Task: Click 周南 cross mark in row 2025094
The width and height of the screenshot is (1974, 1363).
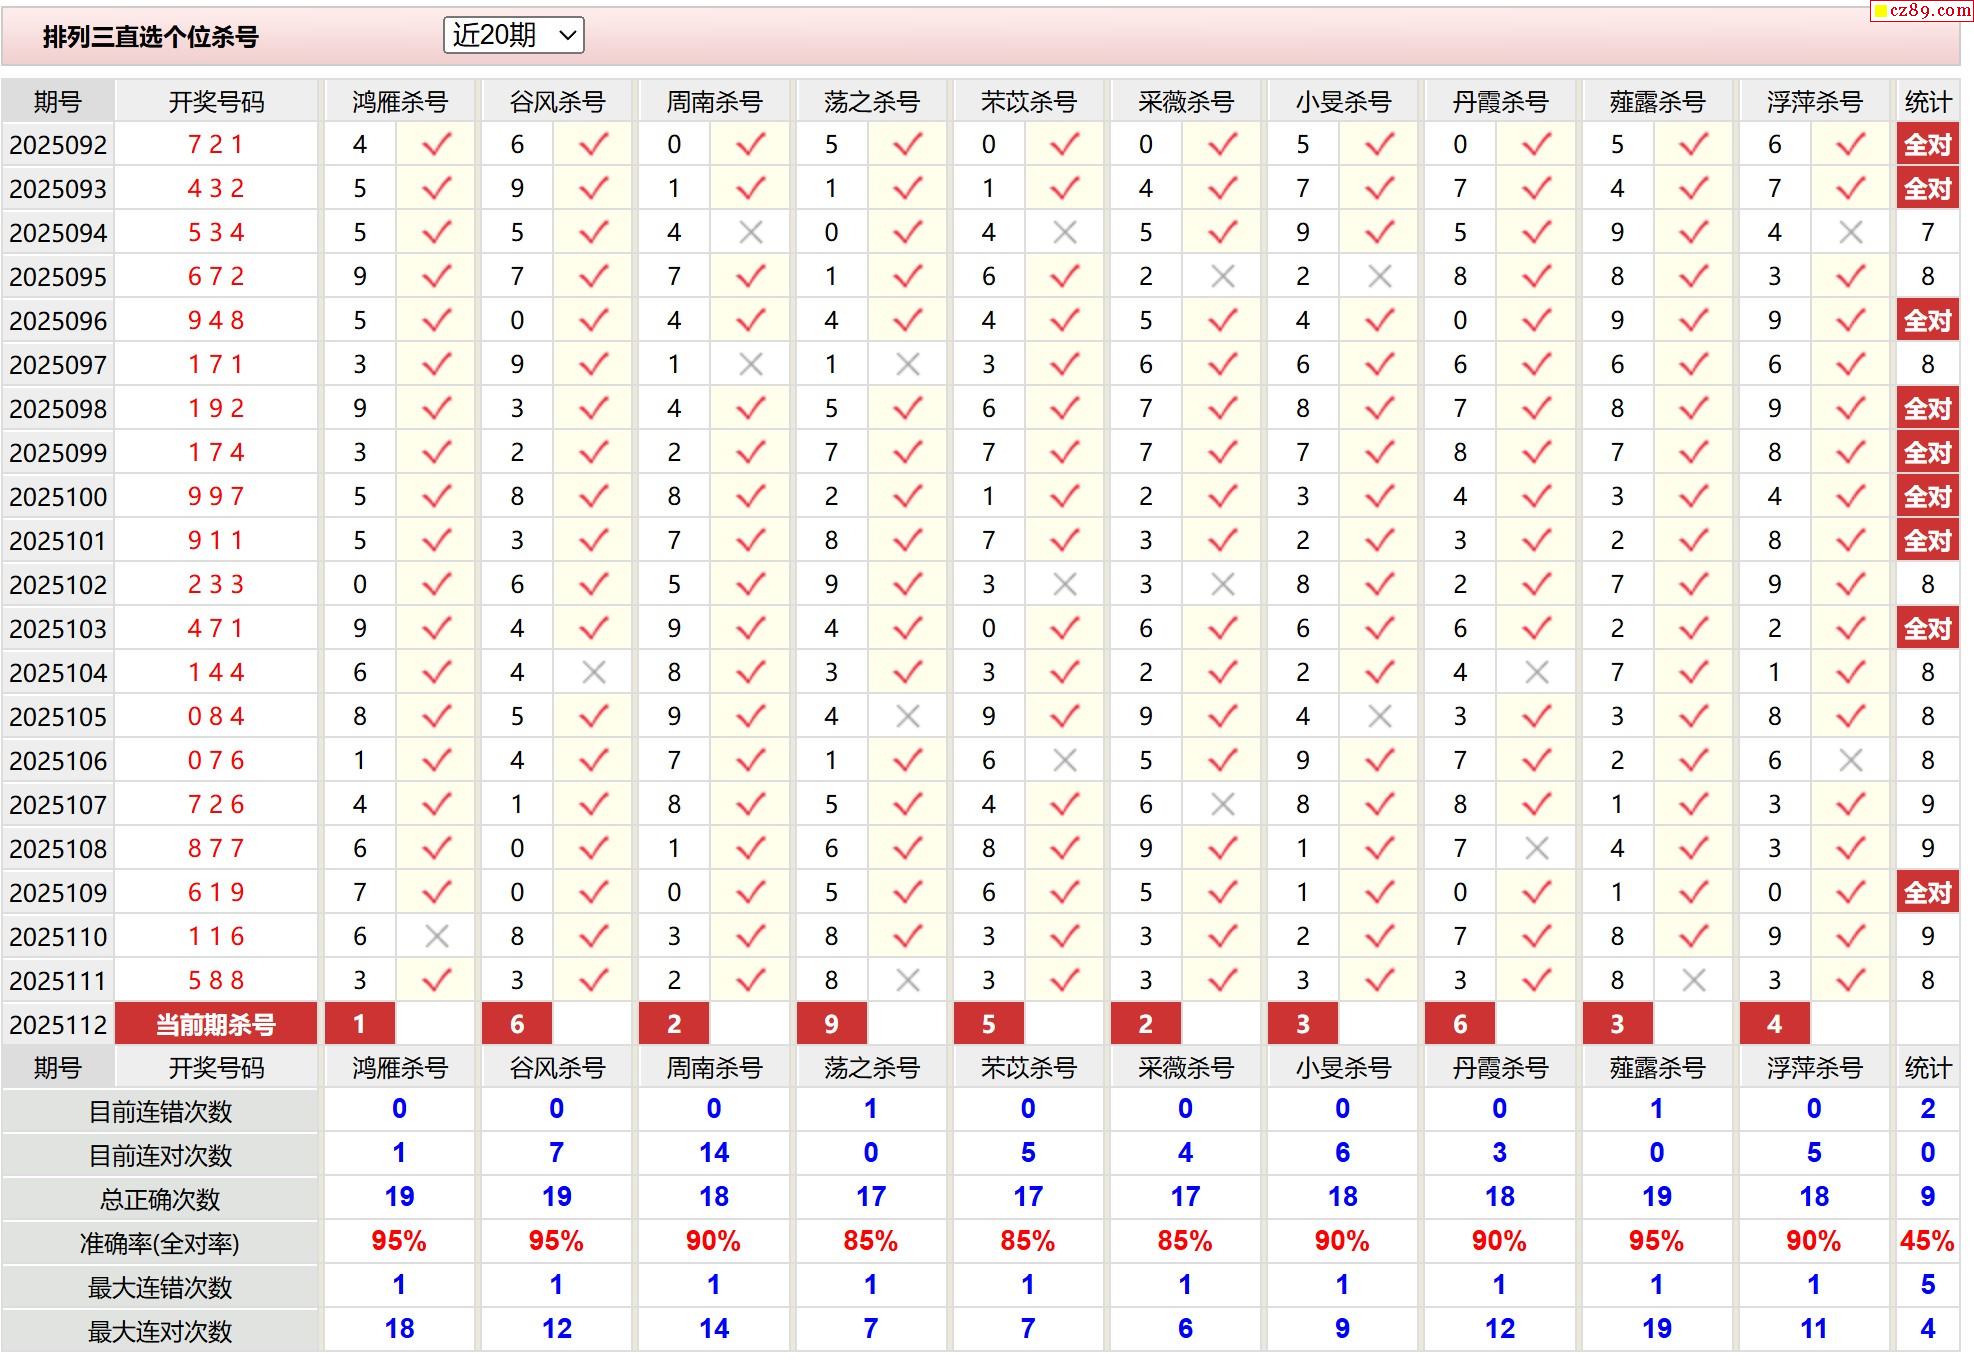Action: point(750,233)
